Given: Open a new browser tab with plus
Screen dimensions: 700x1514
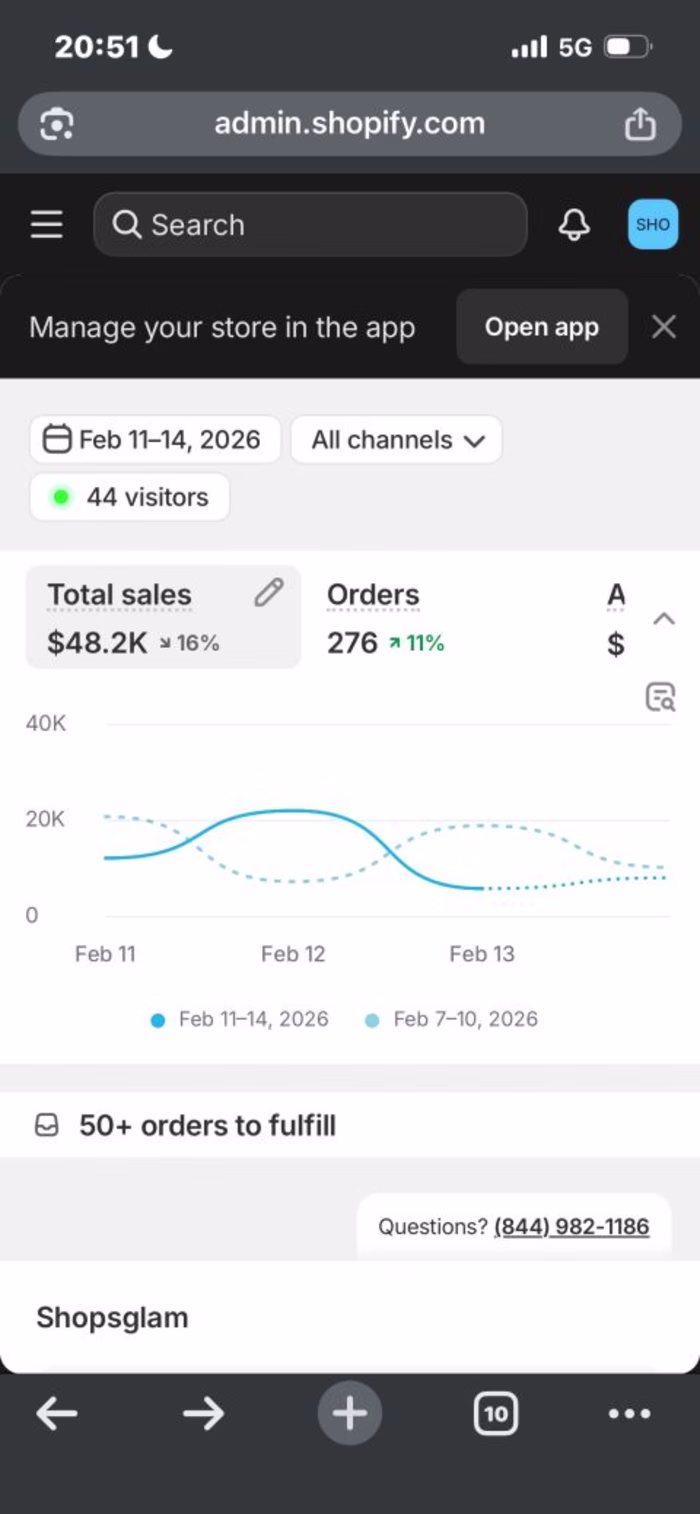Looking at the screenshot, I should coord(350,1413).
